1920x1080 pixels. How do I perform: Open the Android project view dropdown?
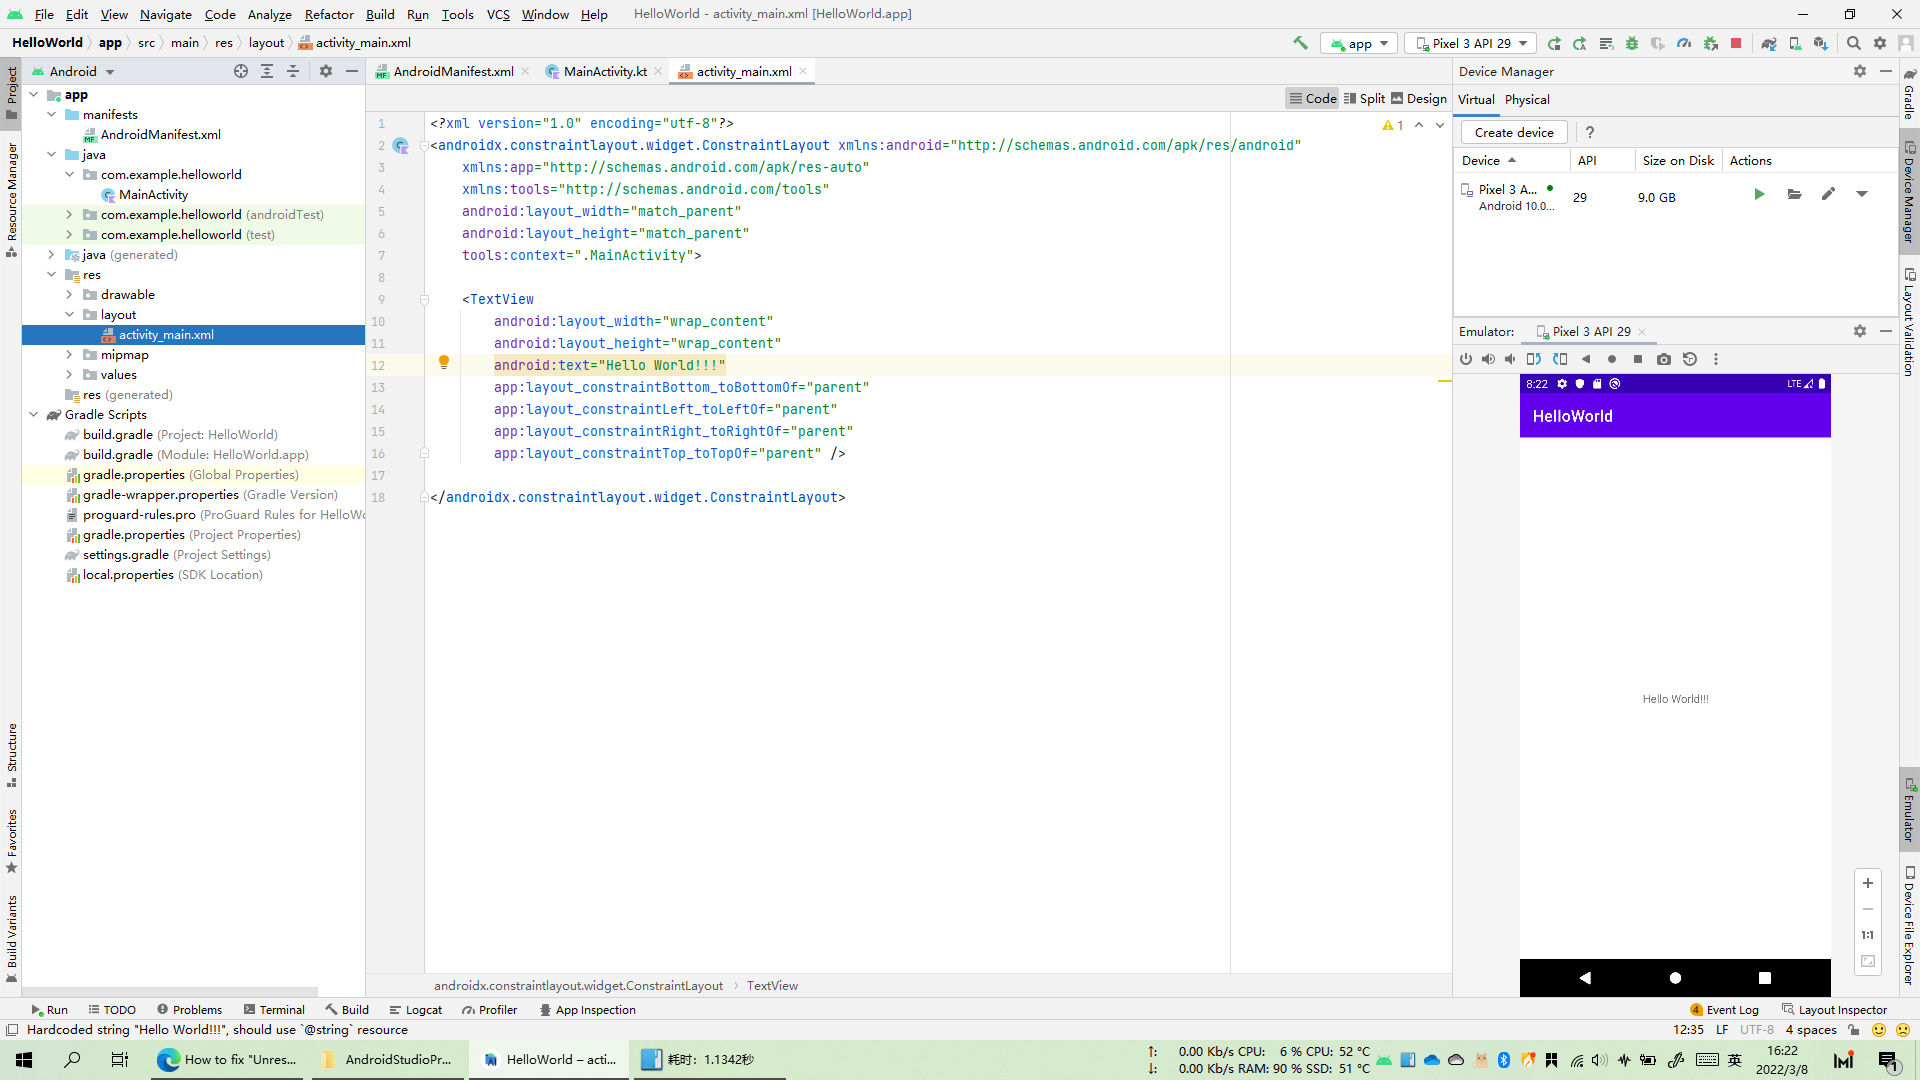pyautogui.click(x=74, y=71)
